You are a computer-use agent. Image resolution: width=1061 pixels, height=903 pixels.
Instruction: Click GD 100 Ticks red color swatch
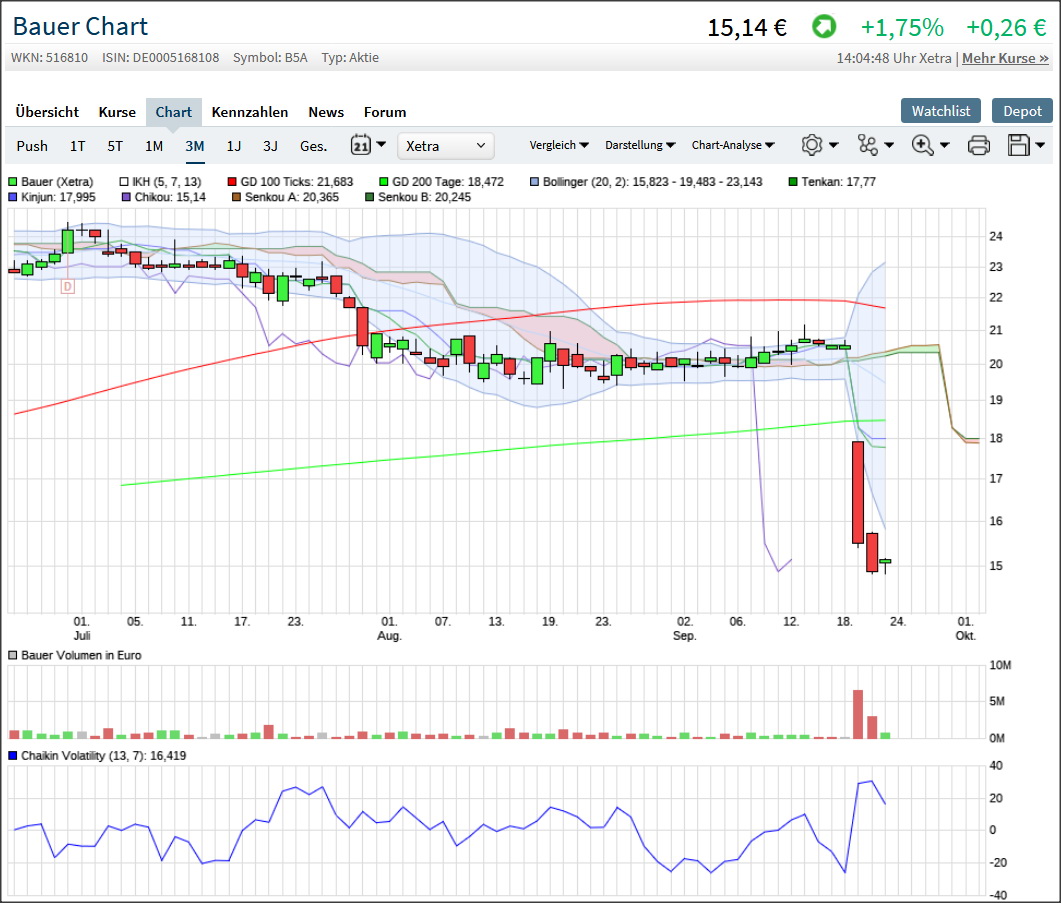tap(233, 182)
